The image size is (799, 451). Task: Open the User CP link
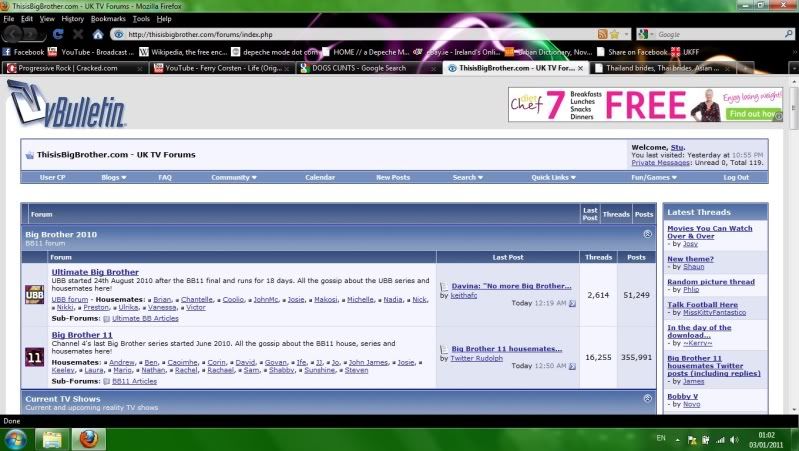pos(52,177)
